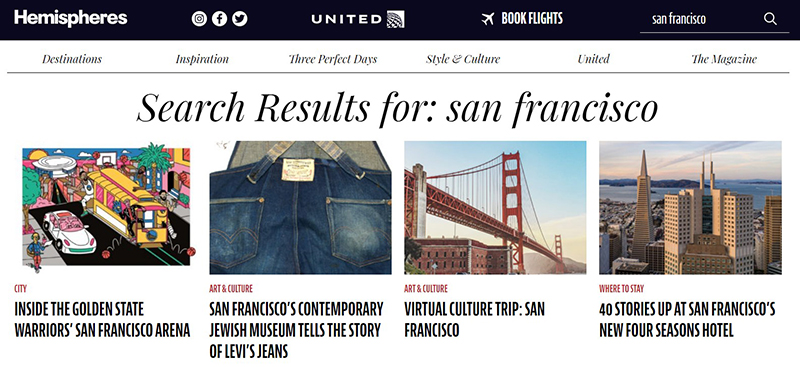This screenshot has width=800, height=367.
Task: Open the Inspiration menu
Action: [x=202, y=59]
